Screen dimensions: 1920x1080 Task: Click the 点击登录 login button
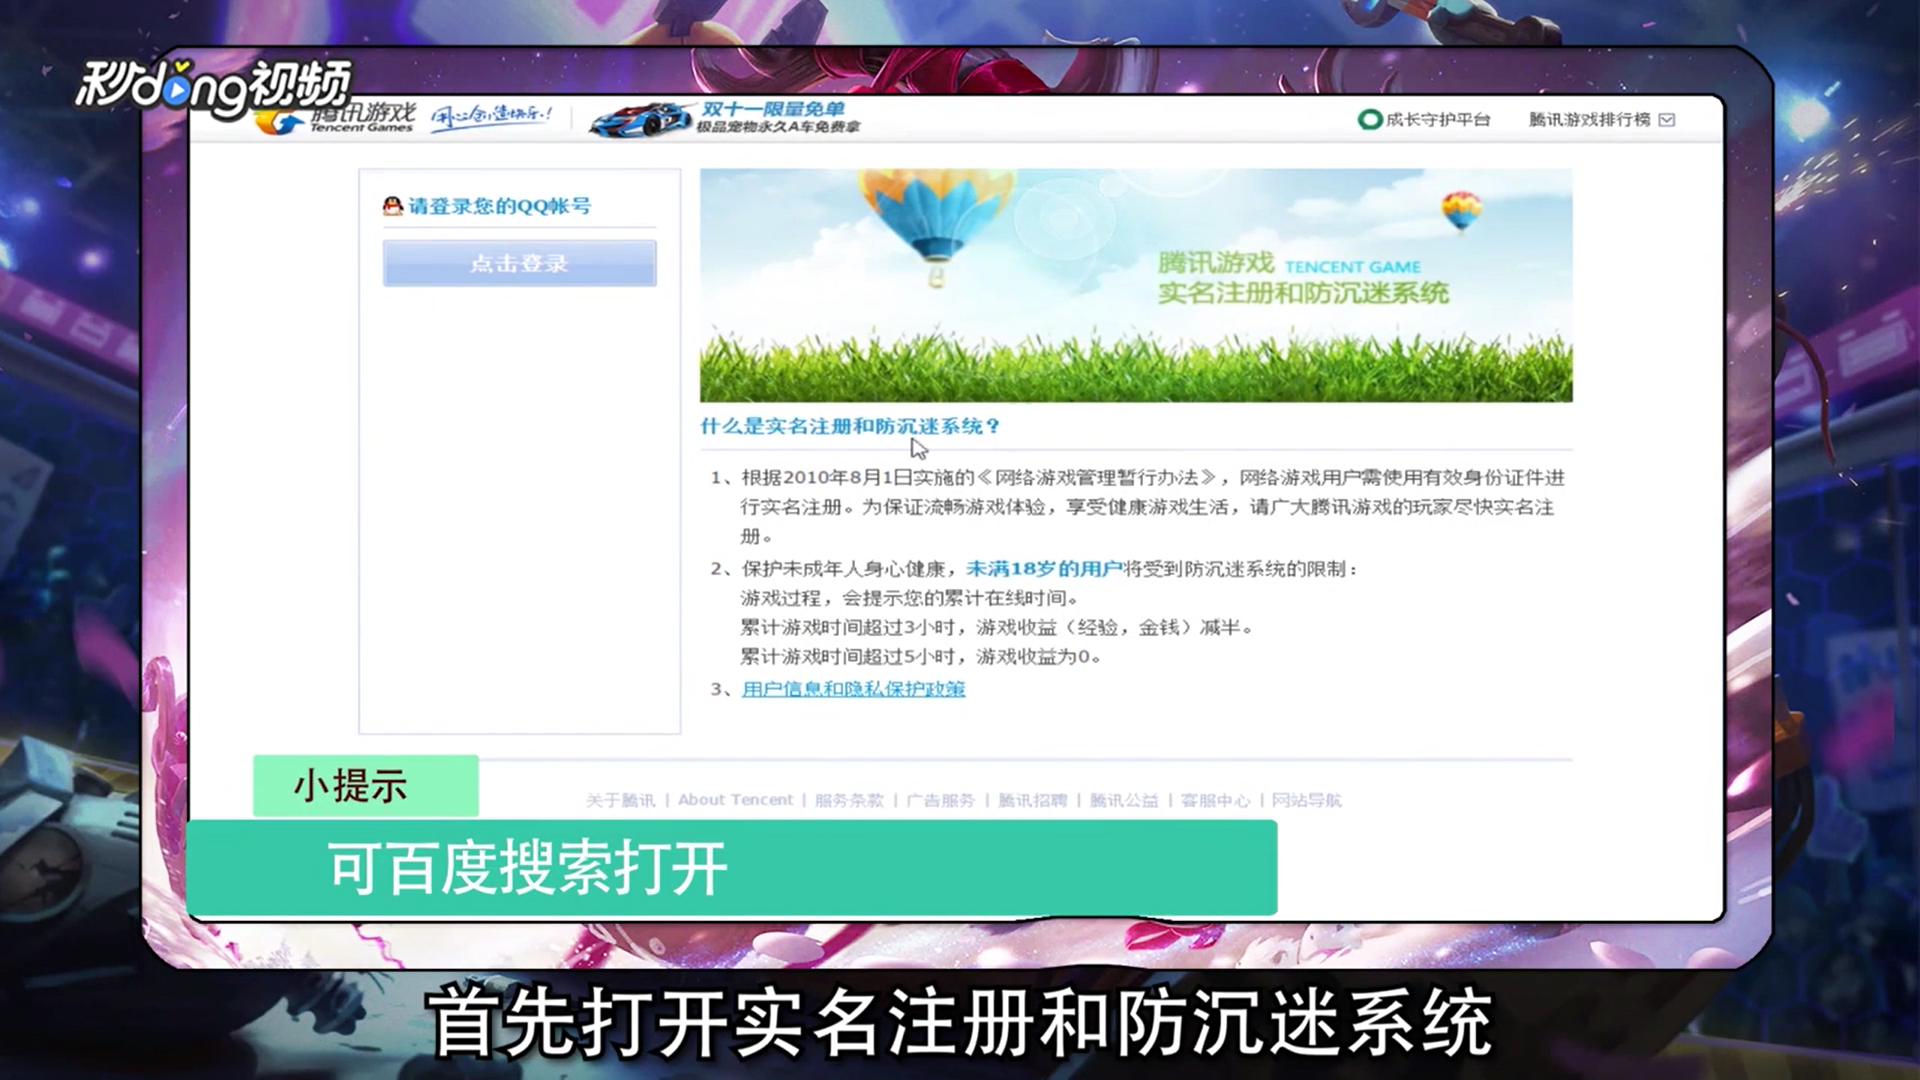click(519, 263)
